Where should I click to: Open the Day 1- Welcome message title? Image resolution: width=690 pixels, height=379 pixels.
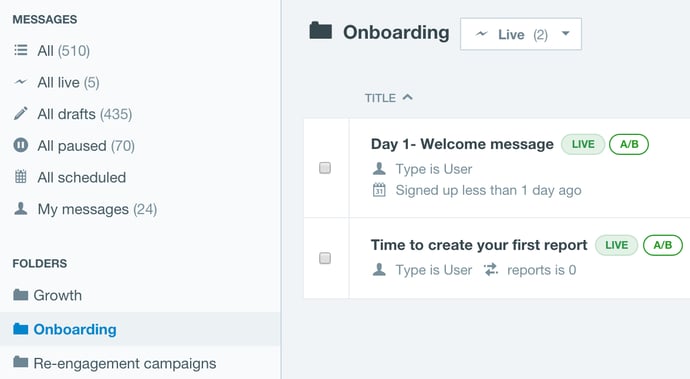(462, 144)
